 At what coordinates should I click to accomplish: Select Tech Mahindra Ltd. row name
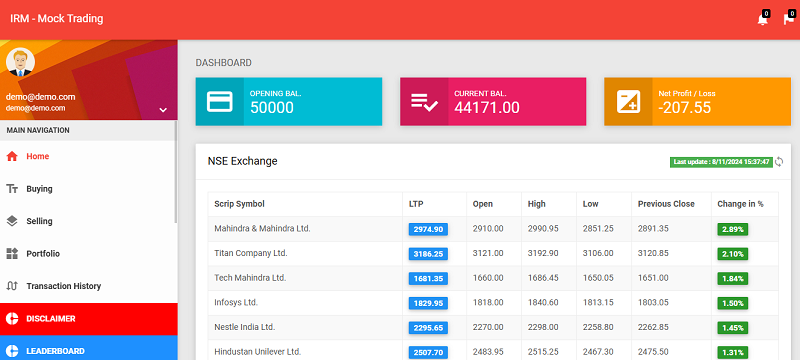click(x=250, y=278)
